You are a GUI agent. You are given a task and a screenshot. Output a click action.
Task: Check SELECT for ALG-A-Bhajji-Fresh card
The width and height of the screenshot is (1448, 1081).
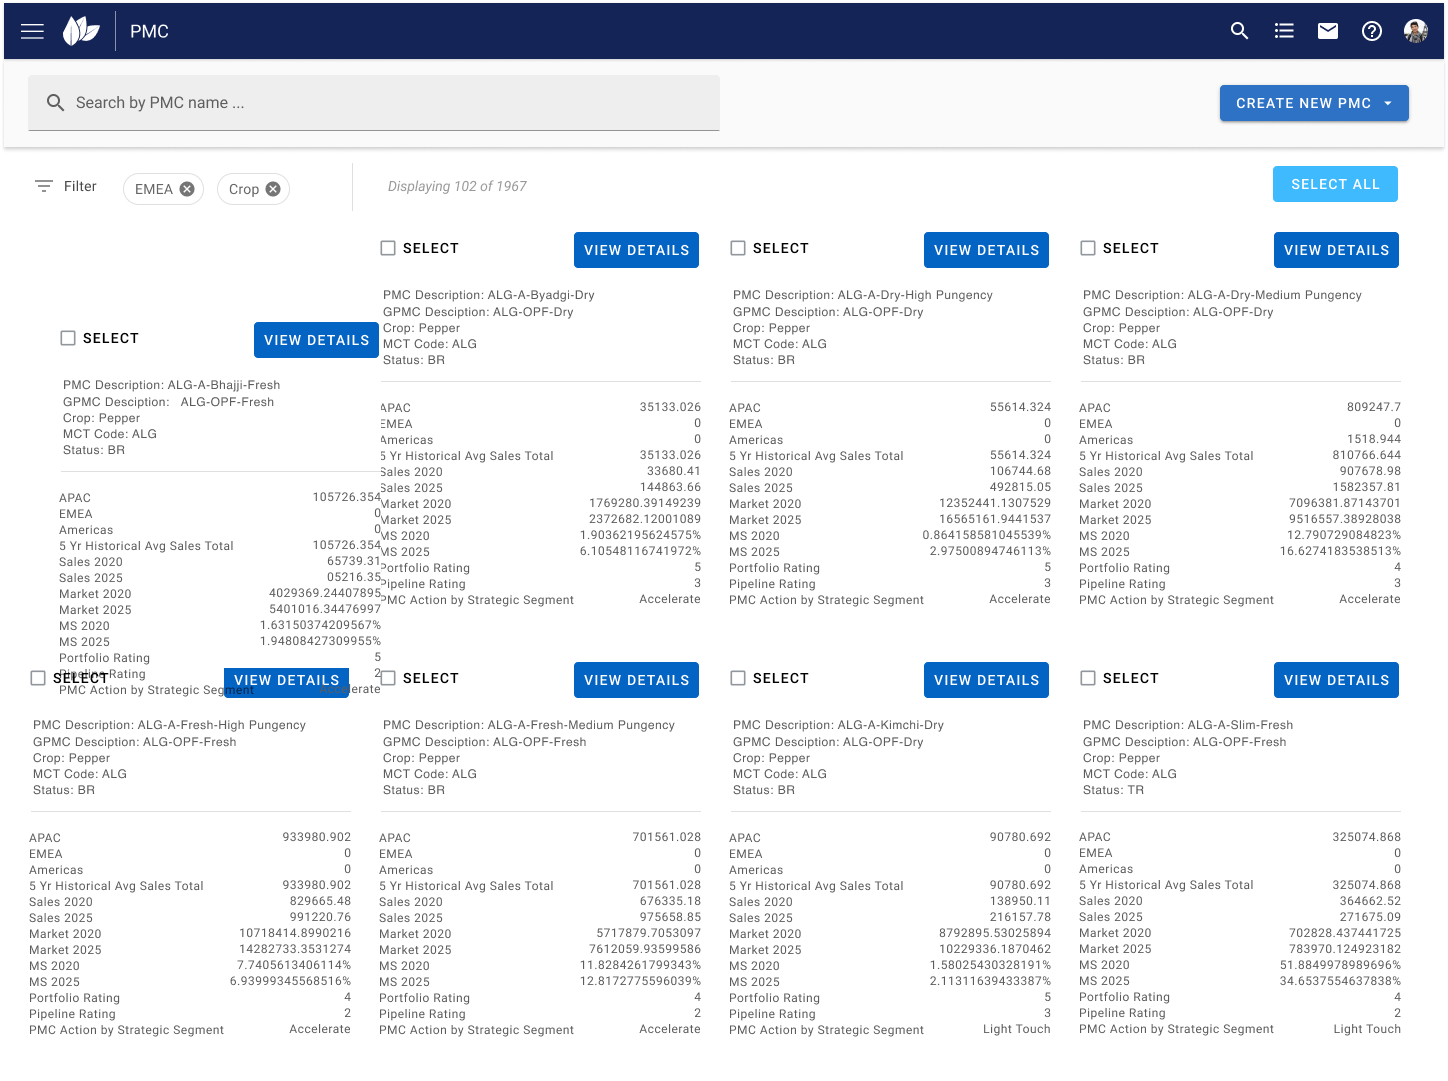(68, 338)
